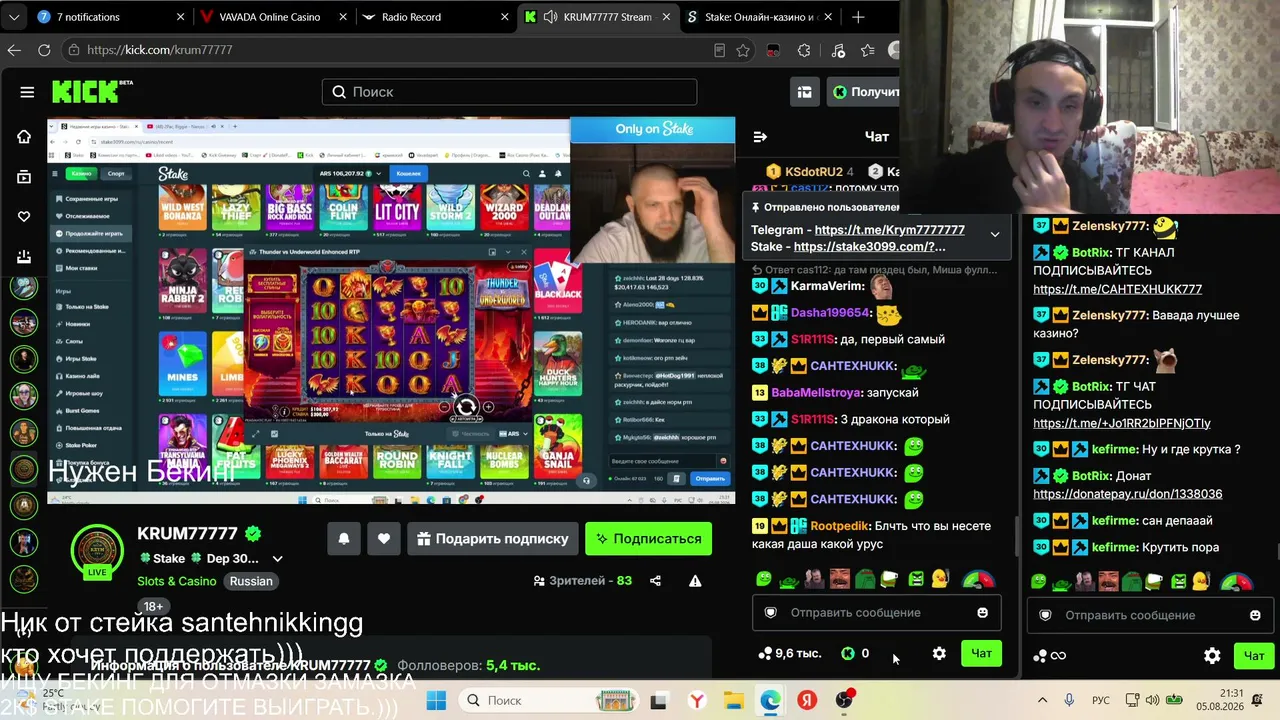Show hidden system tray icons
The width and height of the screenshot is (1280, 720).
click(x=1042, y=701)
